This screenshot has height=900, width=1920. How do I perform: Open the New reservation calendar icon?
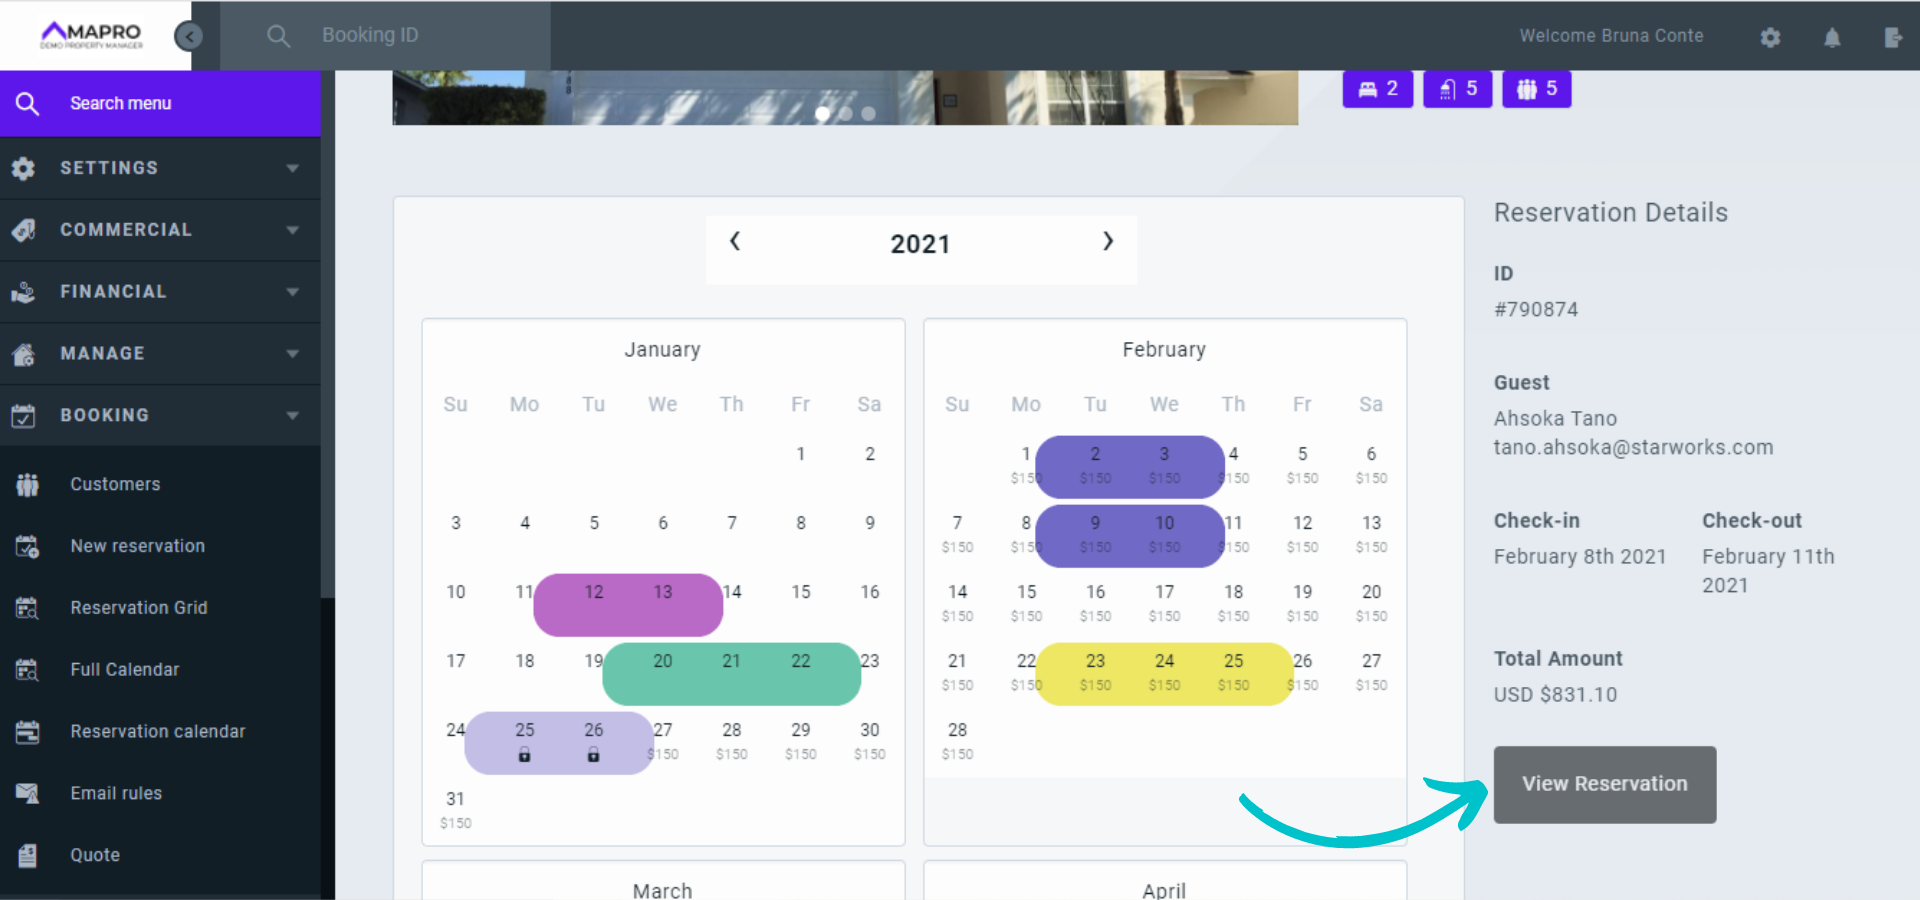(x=27, y=546)
